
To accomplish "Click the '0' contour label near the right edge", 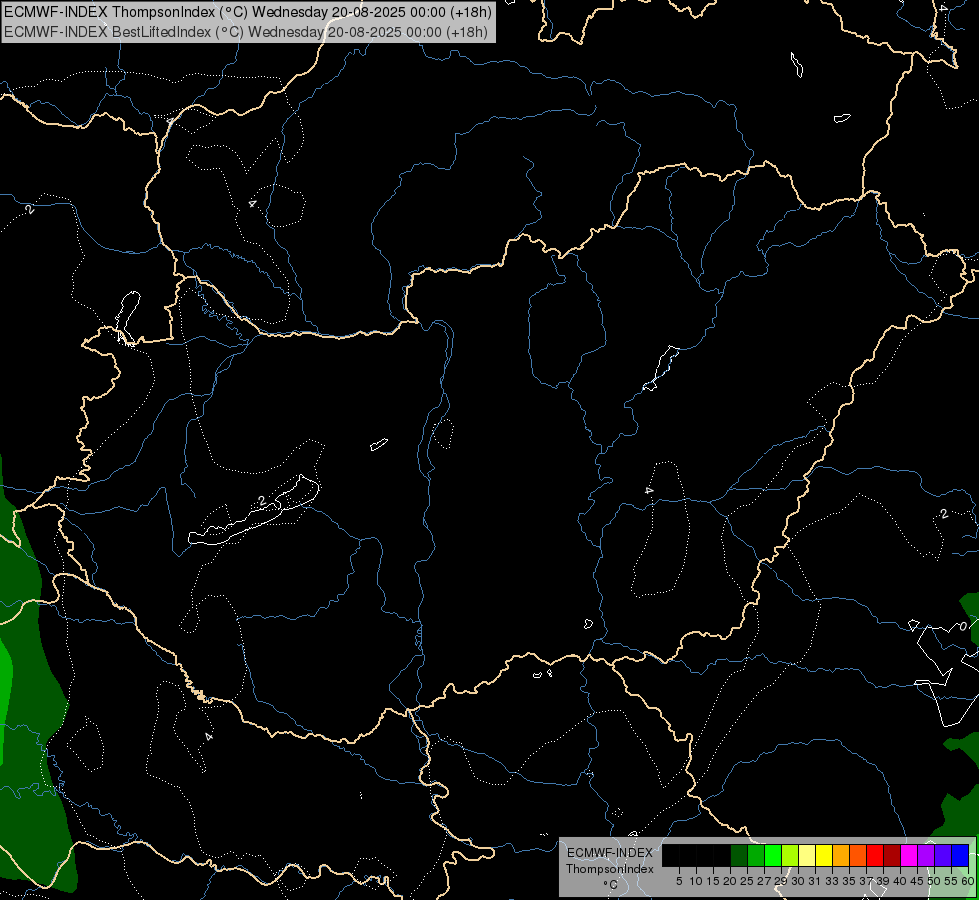I will point(963,626).
